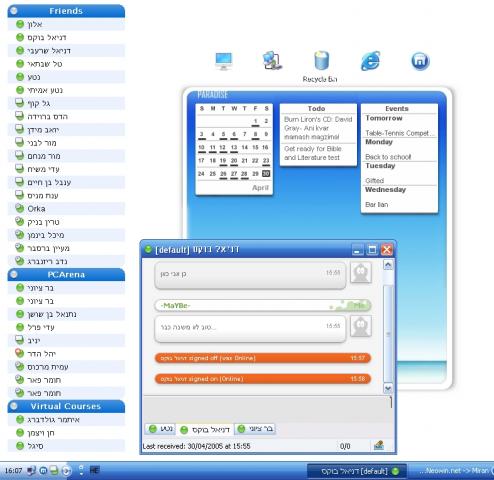
Task: Click the 'Back to school' Monday event
Action: tap(388, 157)
